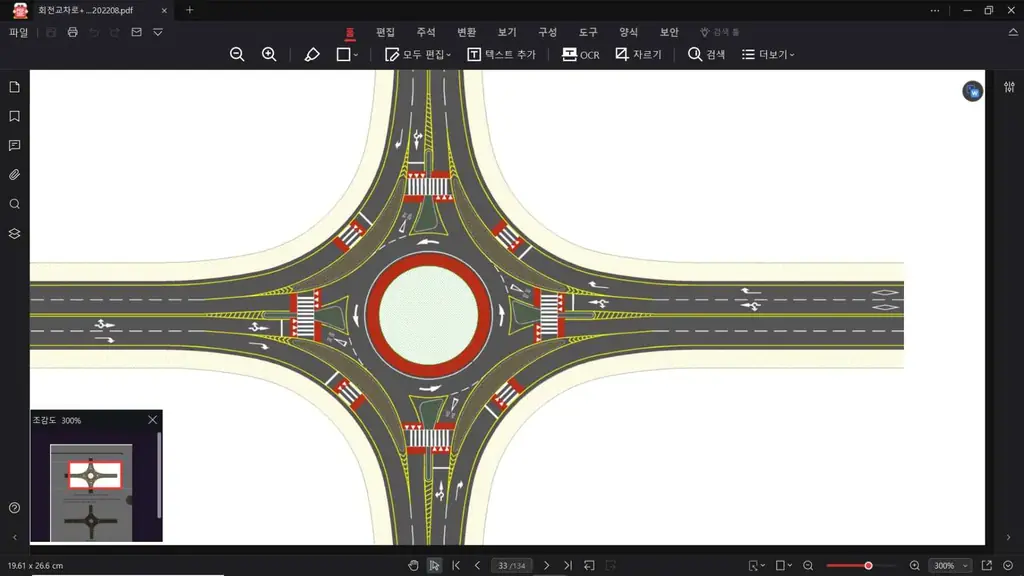Click the print icon
1024x576 pixels.
coord(72,32)
